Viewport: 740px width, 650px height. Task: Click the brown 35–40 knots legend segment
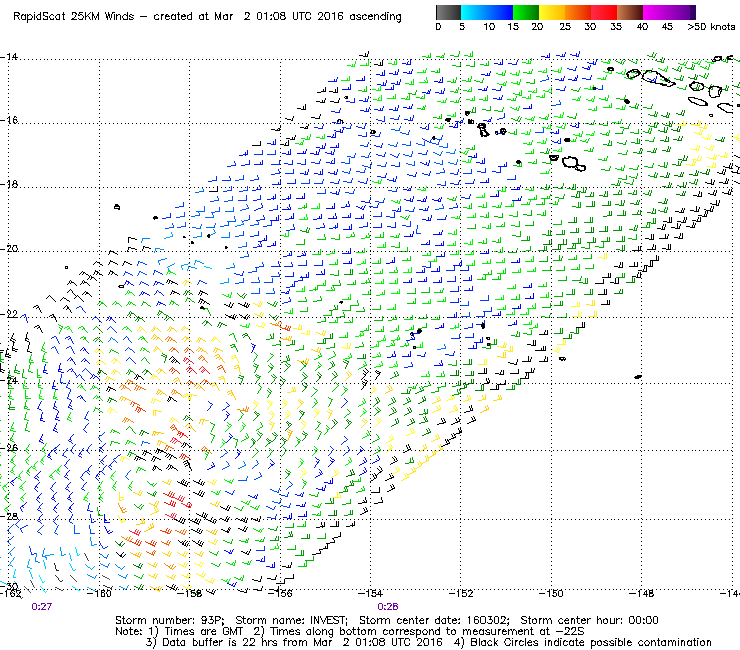pyautogui.click(x=630, y=12)
